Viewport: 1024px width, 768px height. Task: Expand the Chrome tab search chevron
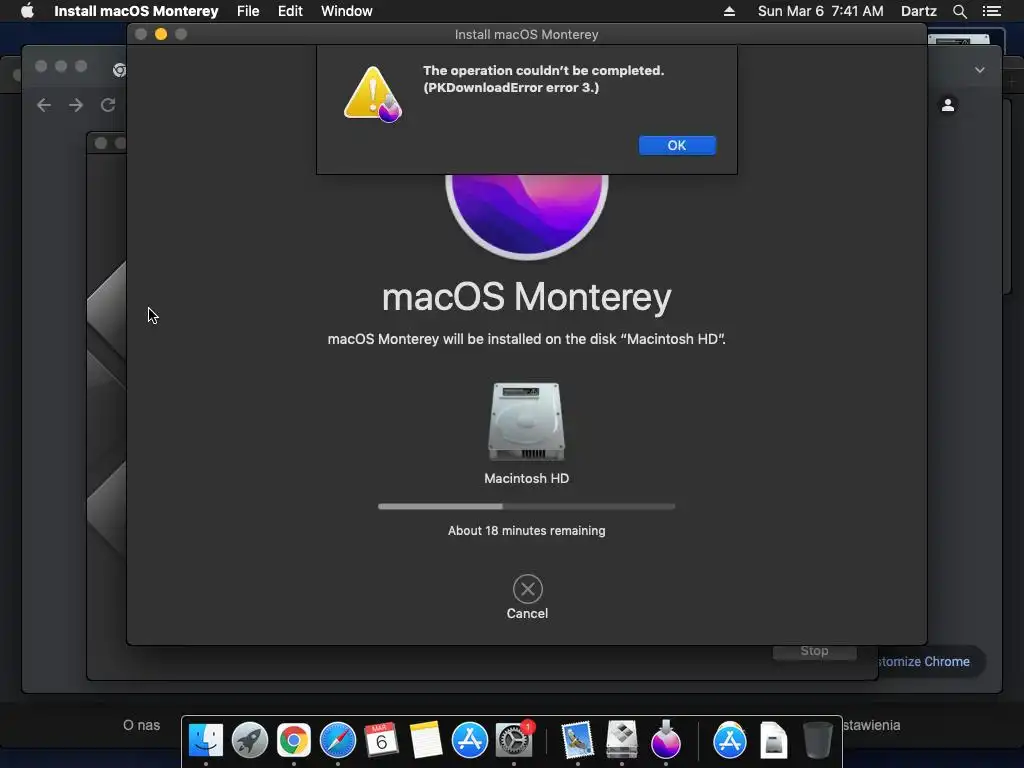coord(980,70)
